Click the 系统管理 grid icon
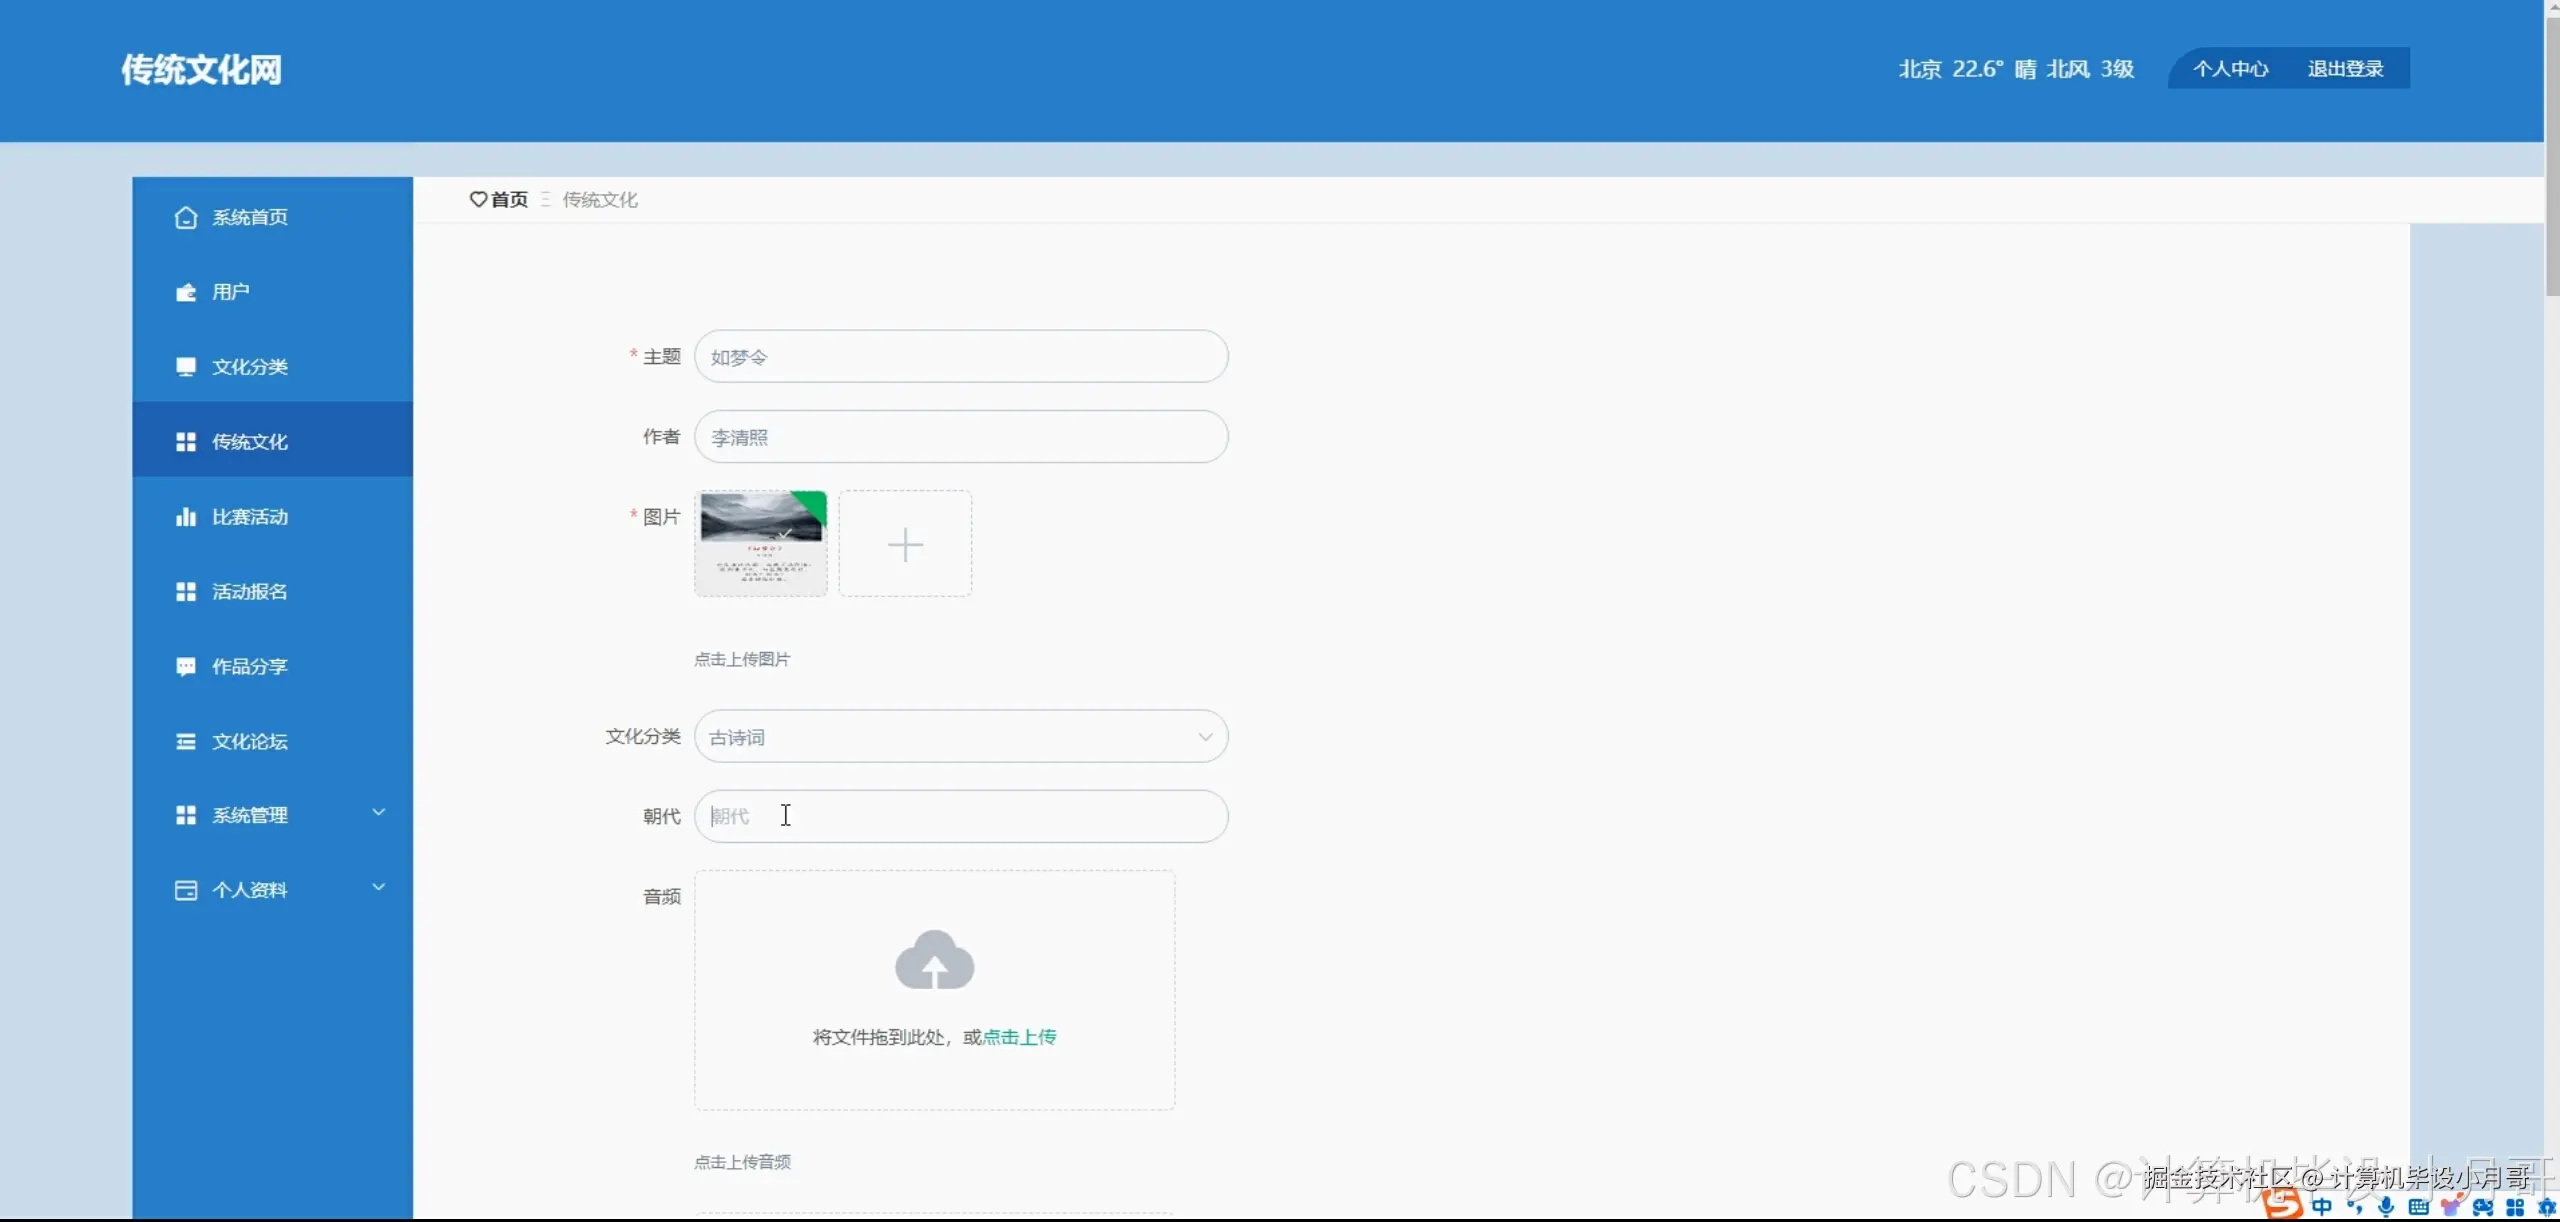 click(185, 816)
